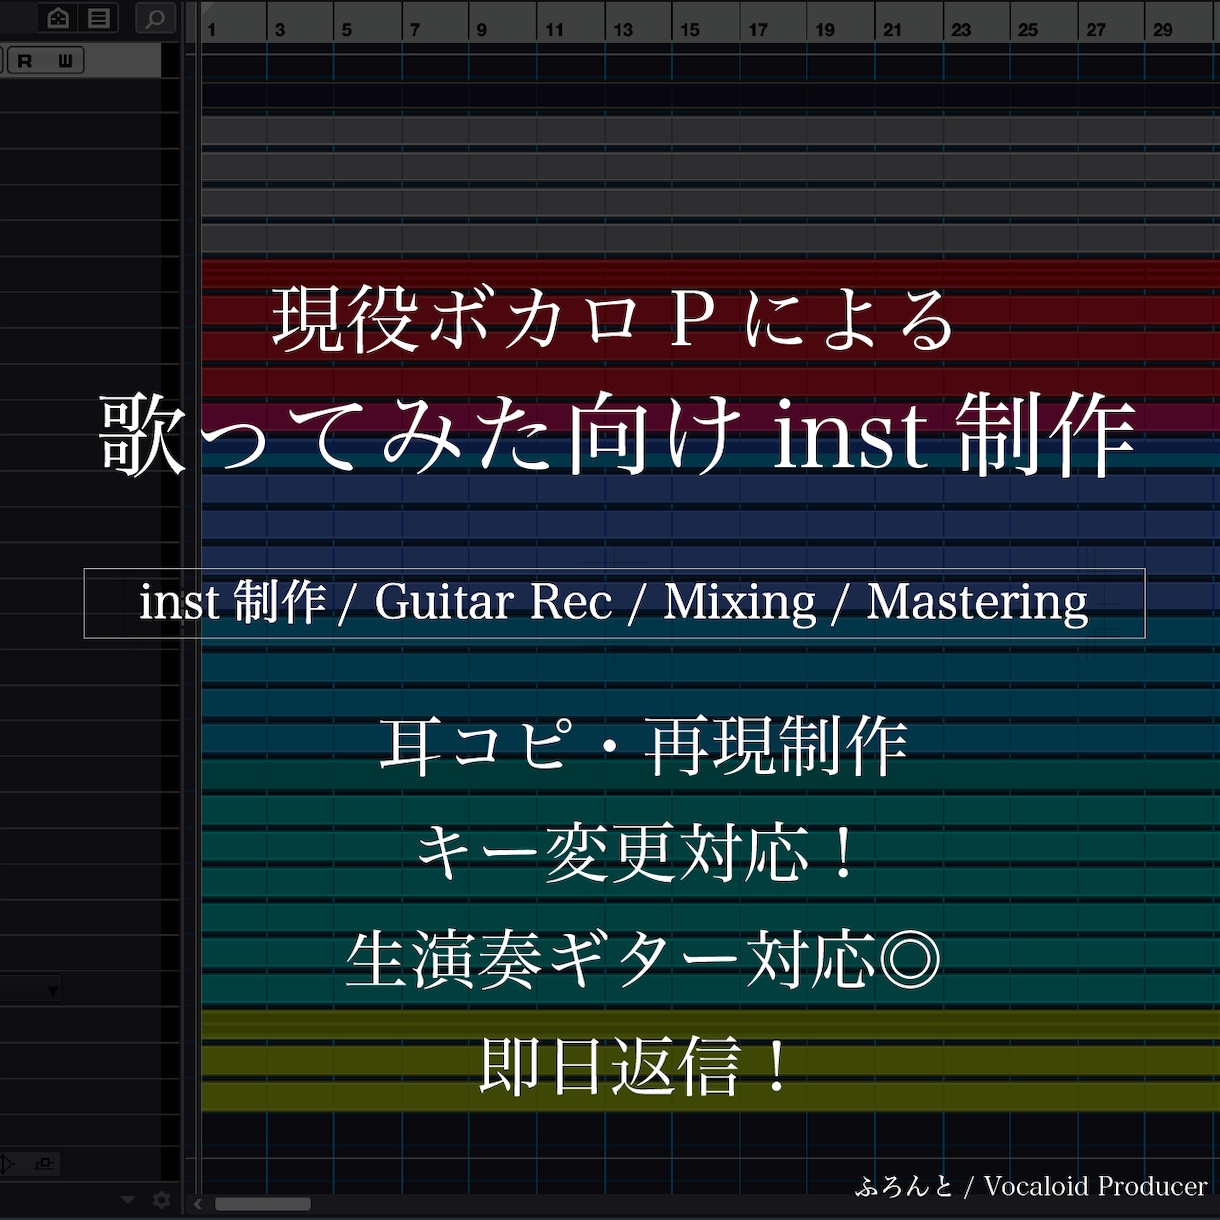Image resolution: width=1220 pixels, height=1220 pixels.
Task: Click bar 13 on the ruler
Action: coord(623,30)
